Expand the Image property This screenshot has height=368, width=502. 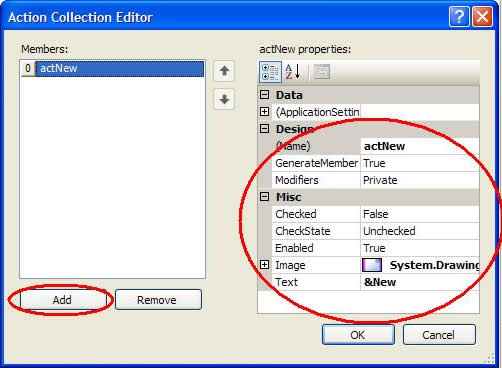pos(264,265)
